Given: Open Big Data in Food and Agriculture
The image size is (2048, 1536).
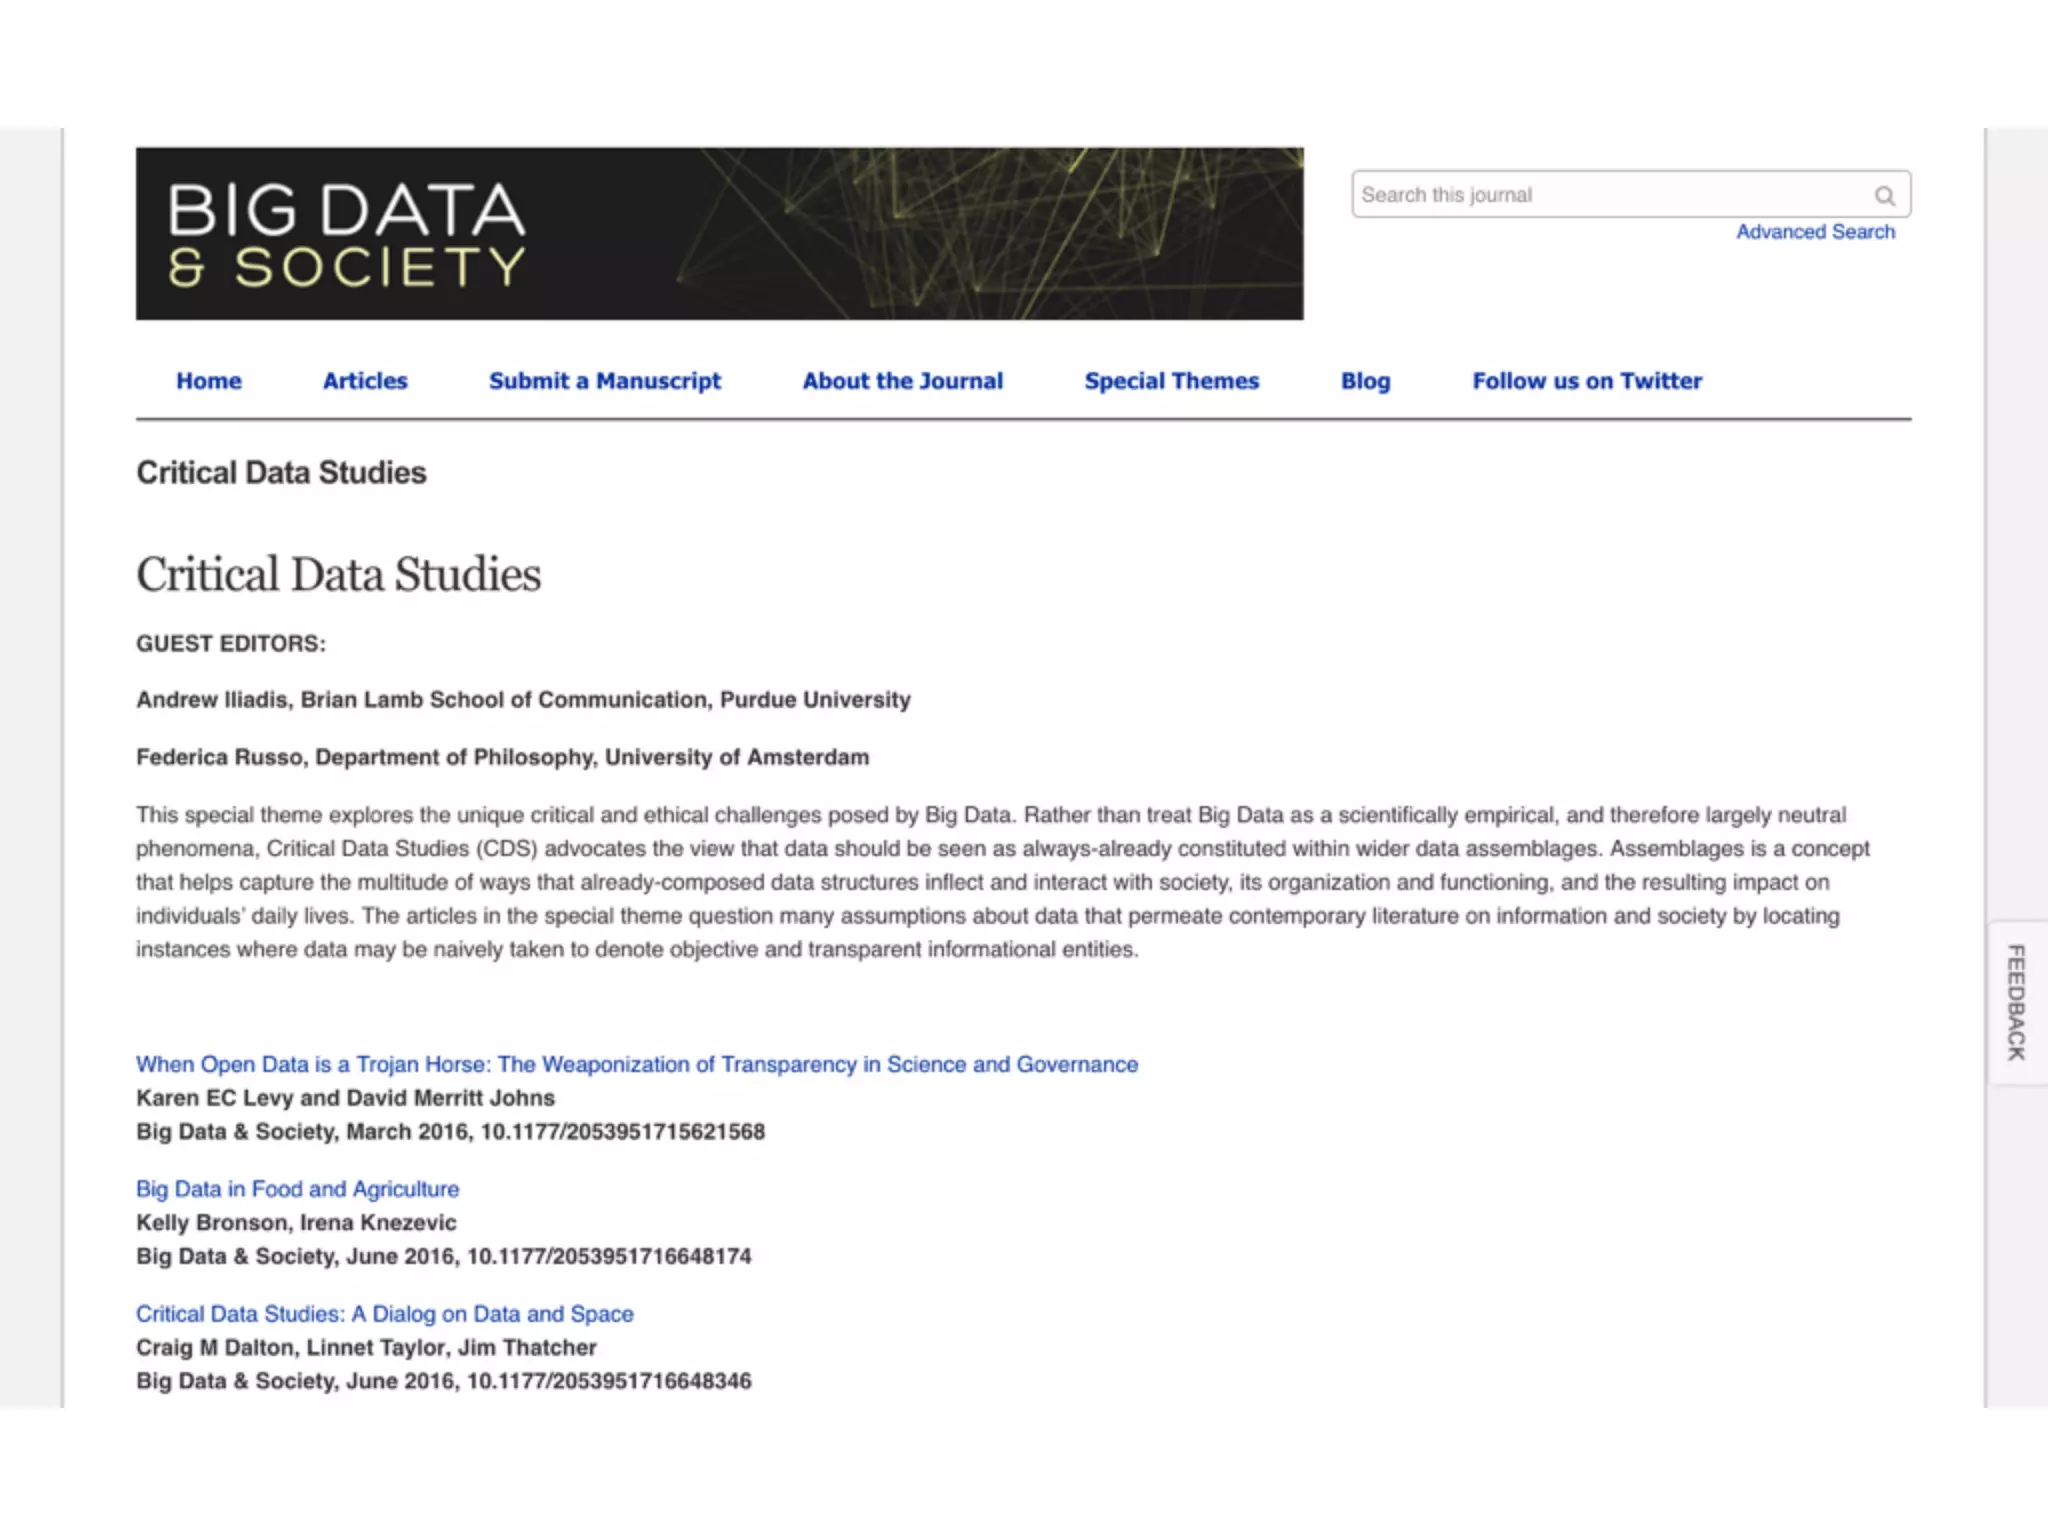Looking at the screenshot, I should pos(297,1189).
